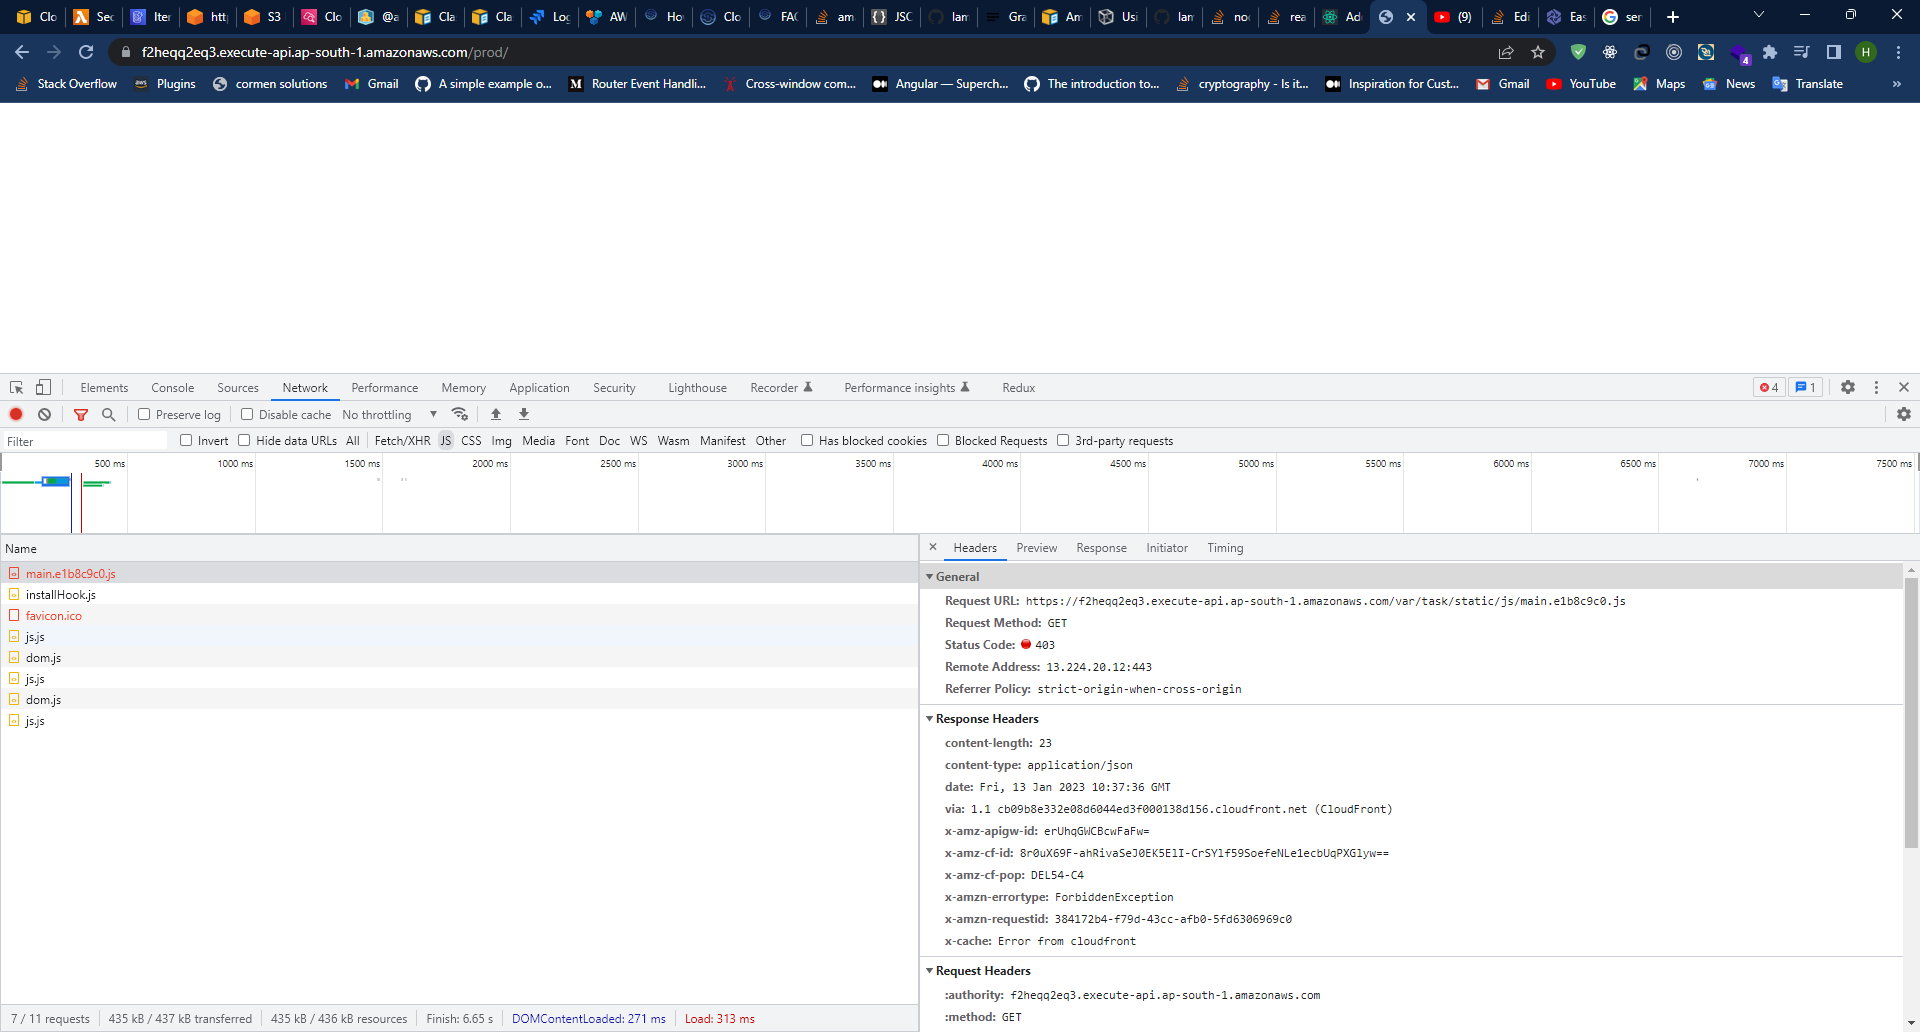
Task: Check the Invert filter checkbox
Action: [x=186, y=440]
